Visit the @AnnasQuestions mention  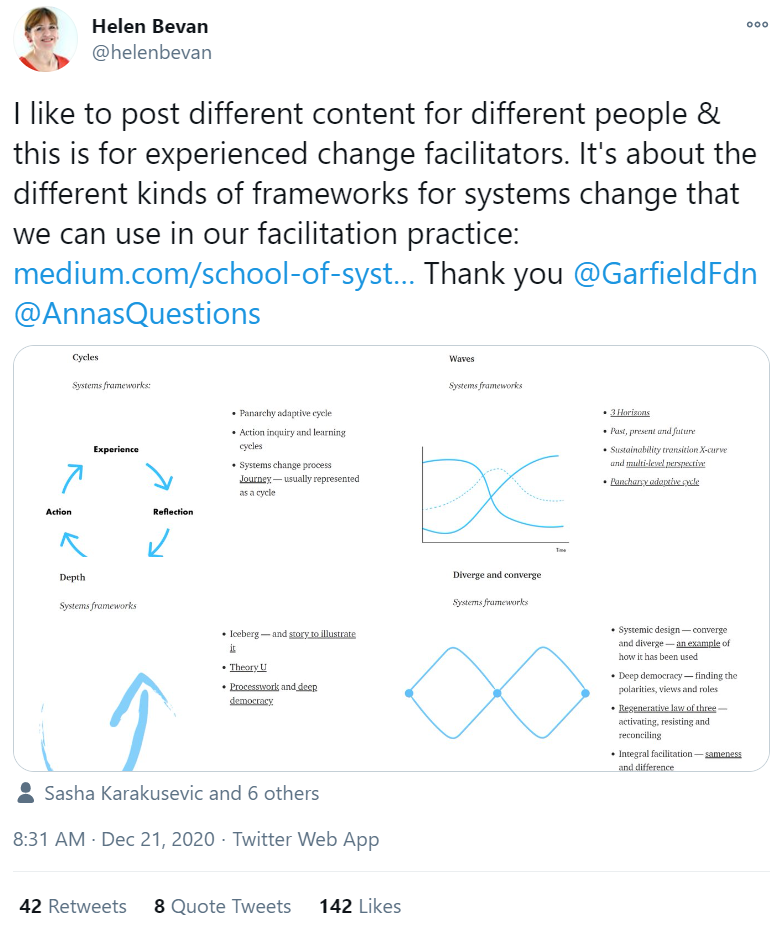137,313
